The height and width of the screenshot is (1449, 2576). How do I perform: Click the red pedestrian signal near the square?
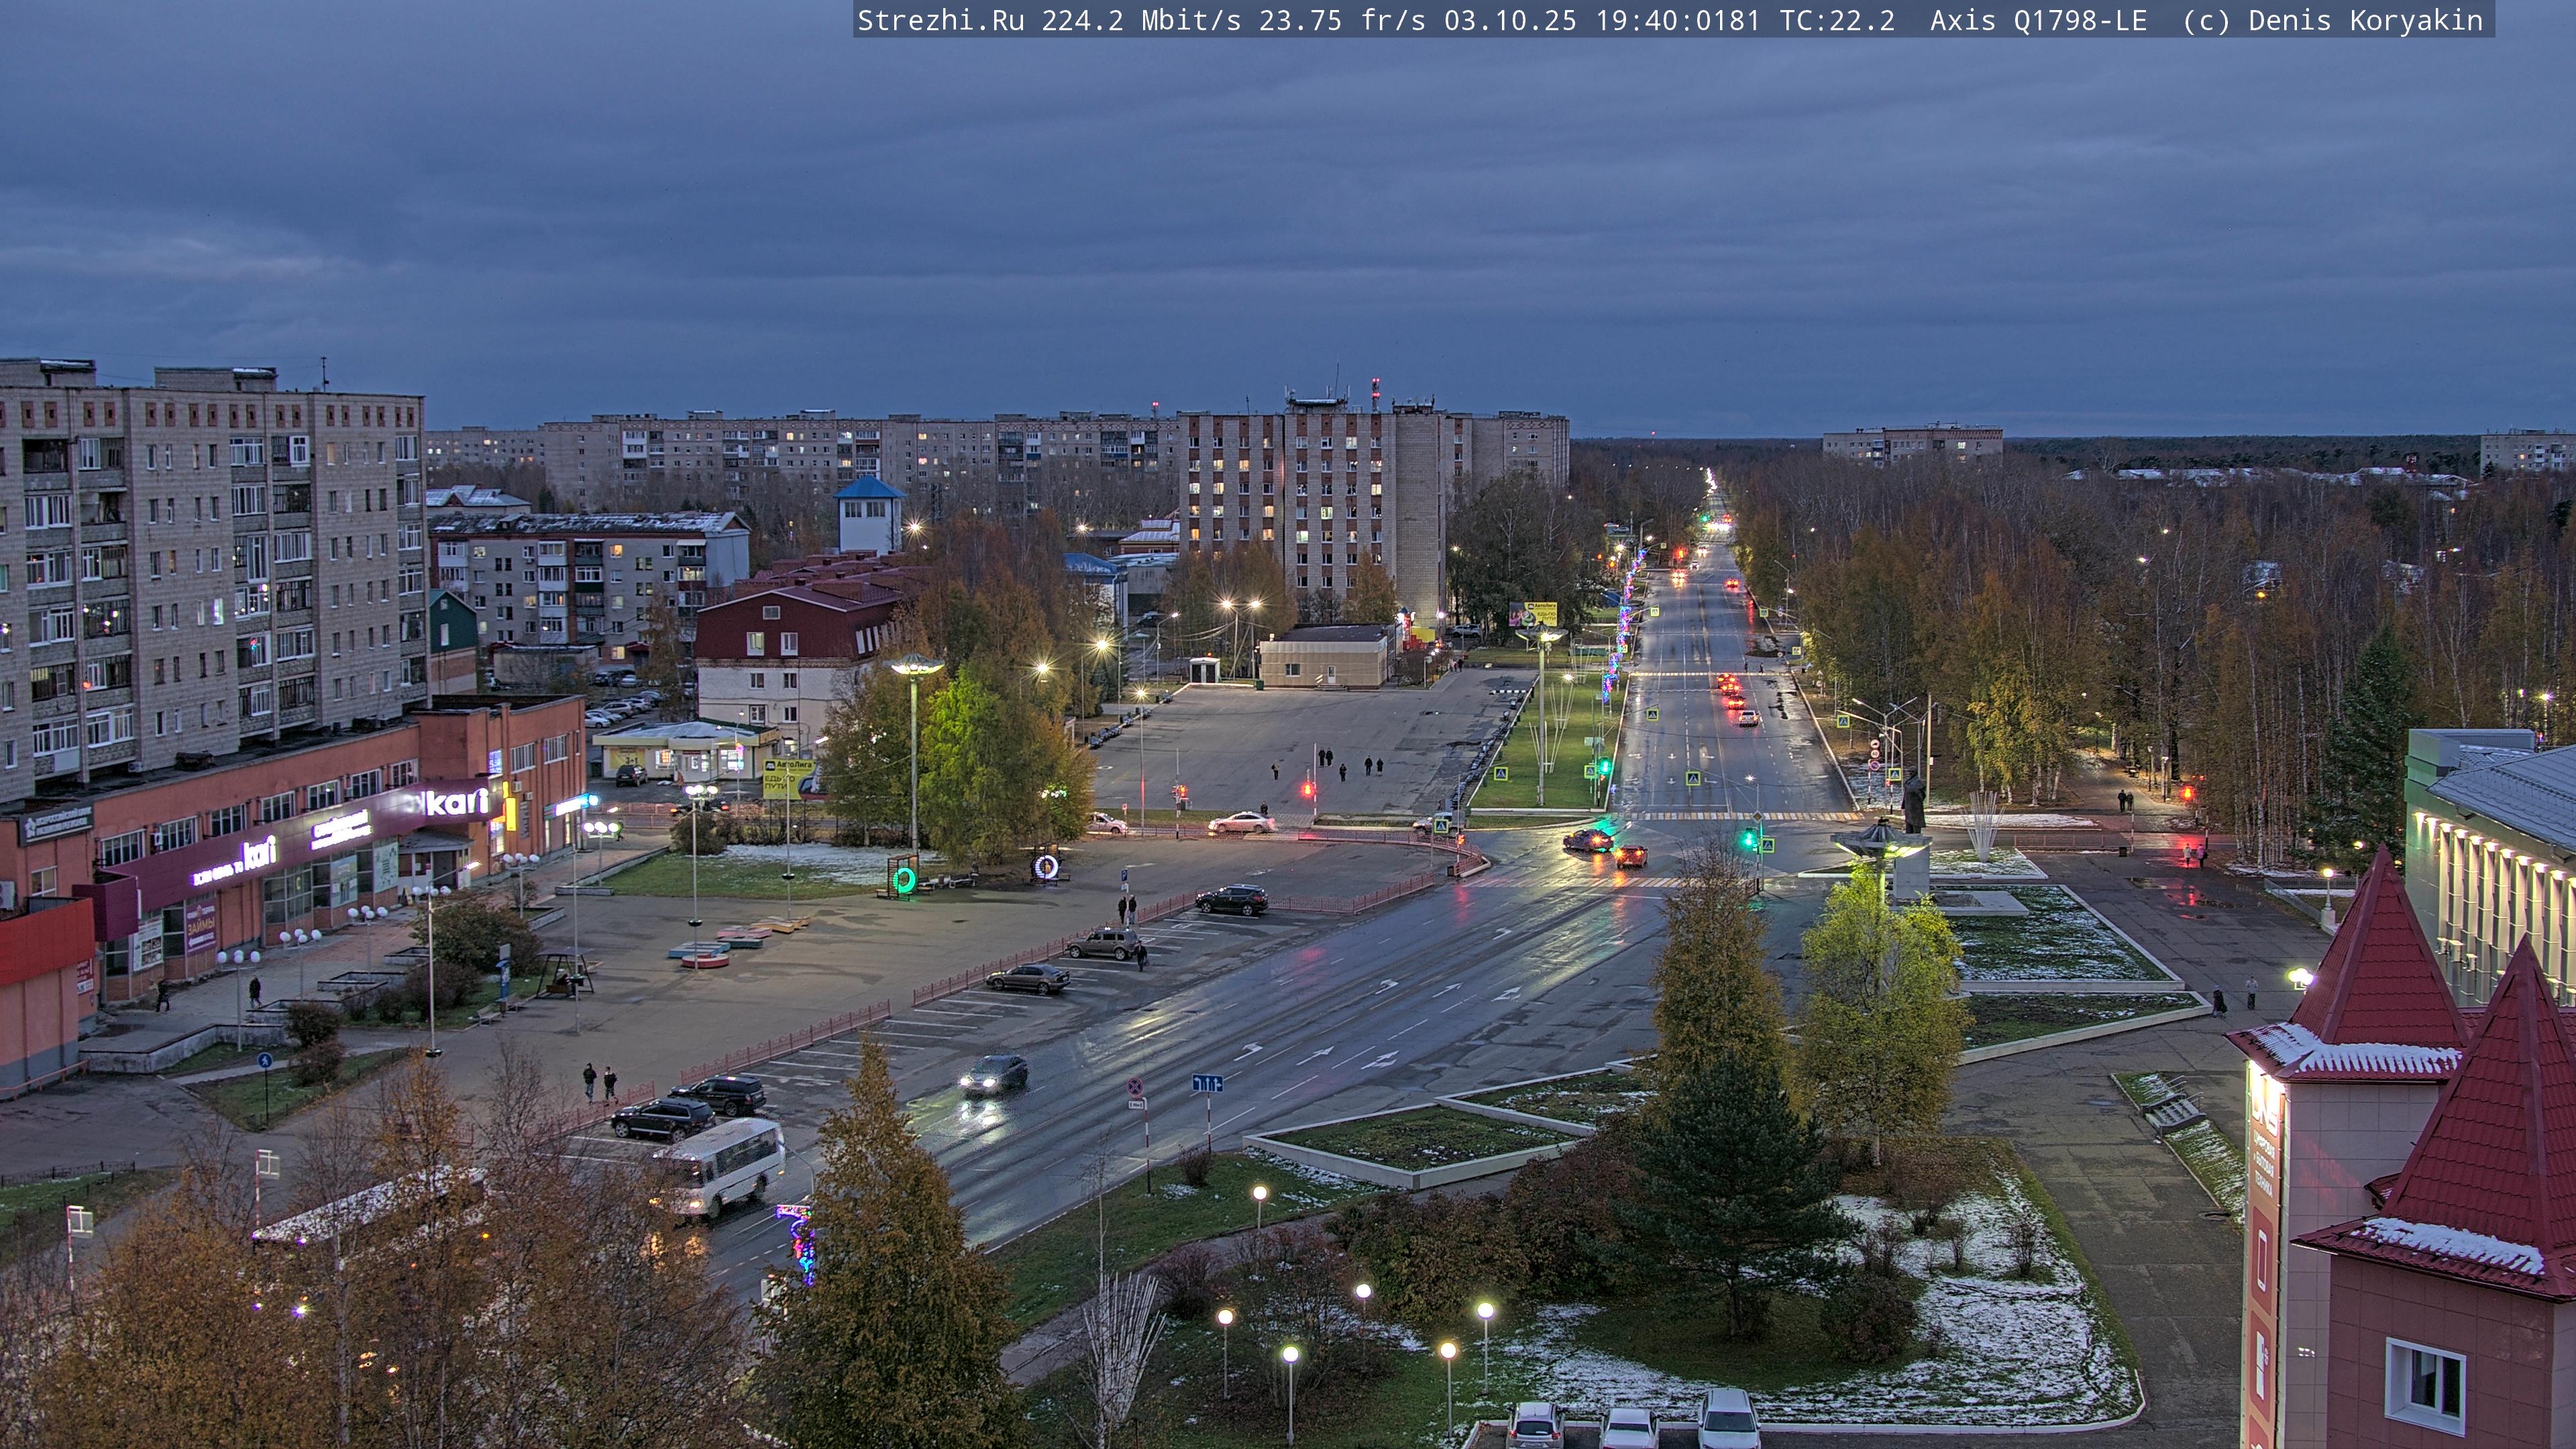pos(1307,790)
